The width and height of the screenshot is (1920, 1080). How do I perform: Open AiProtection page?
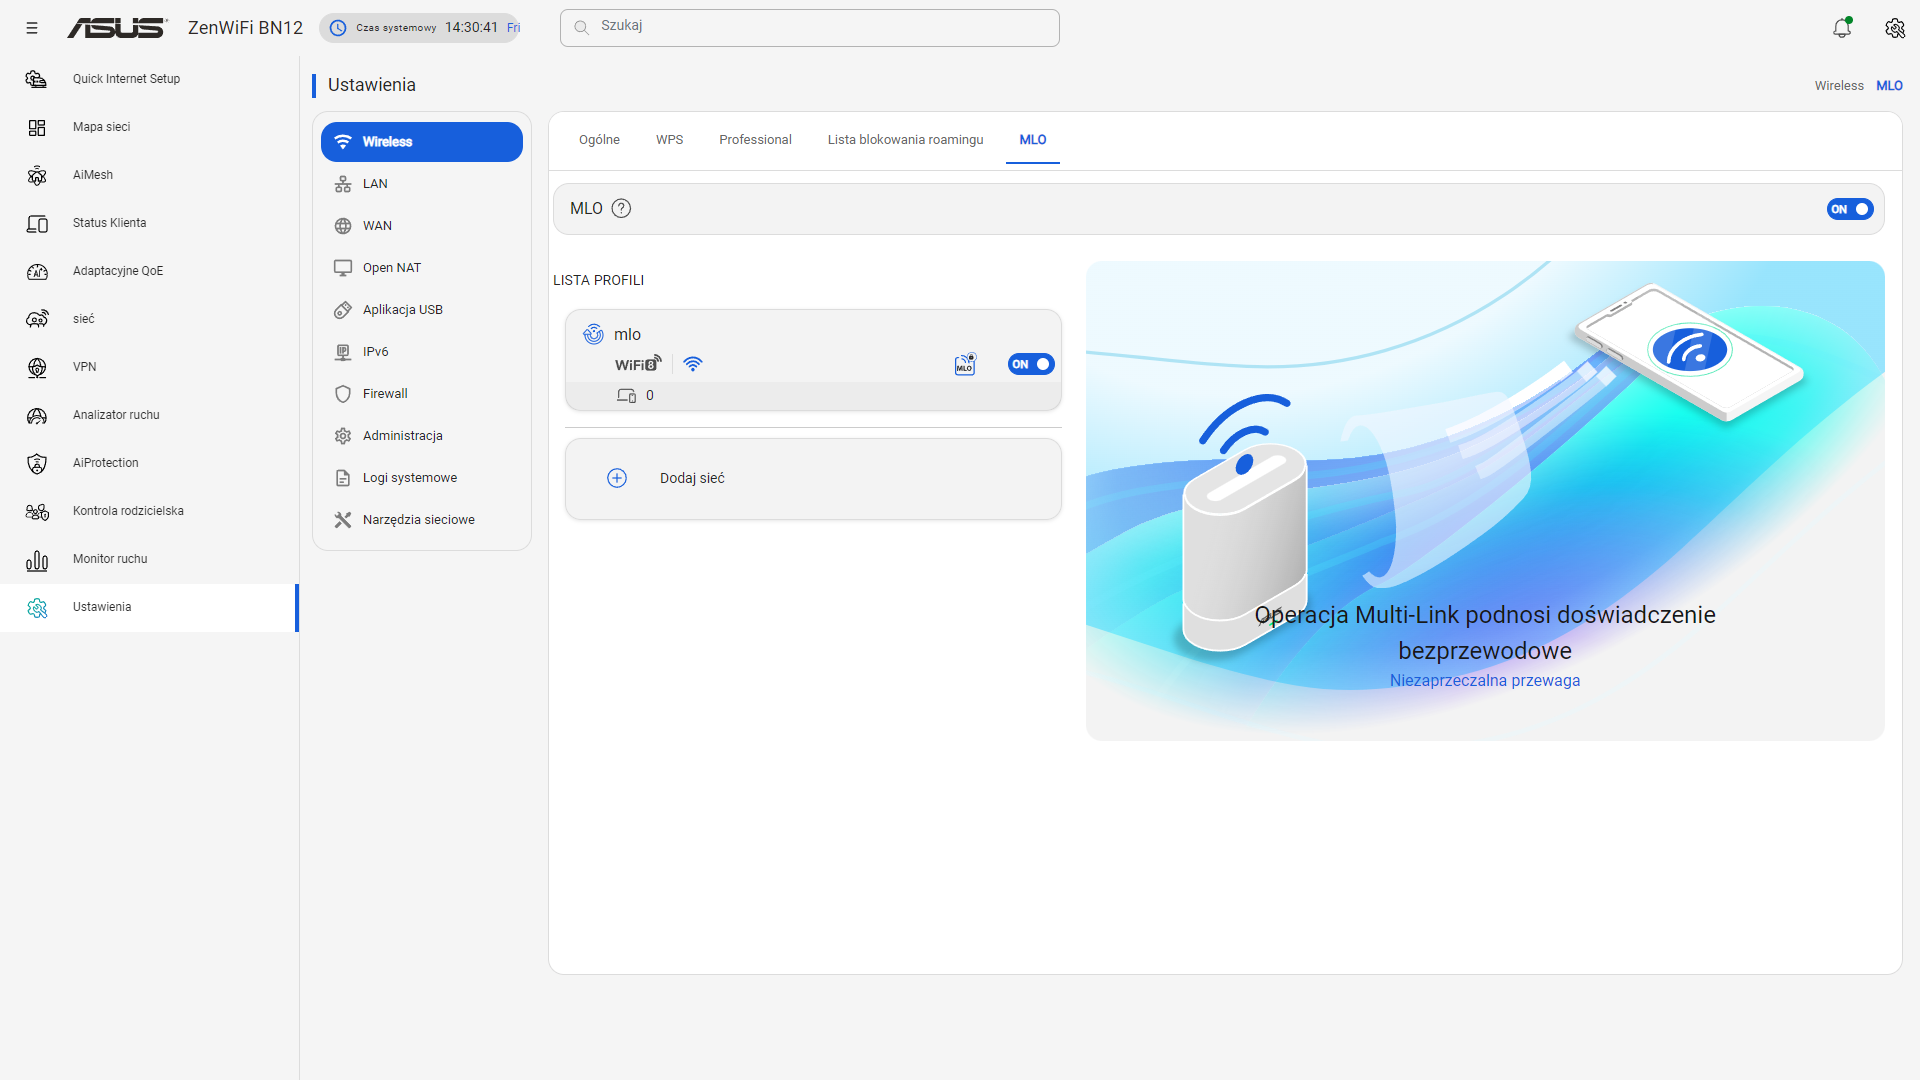coord(150,463)
